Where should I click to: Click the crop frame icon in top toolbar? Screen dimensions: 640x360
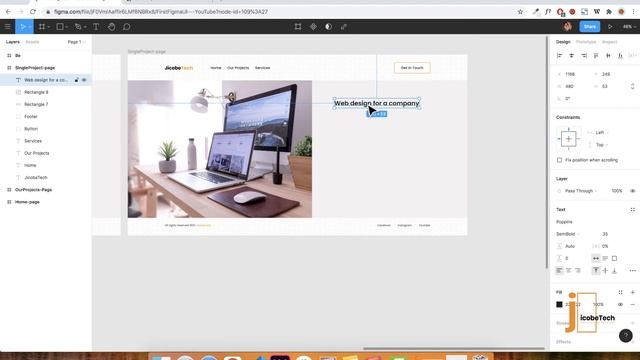coord(298,27)
